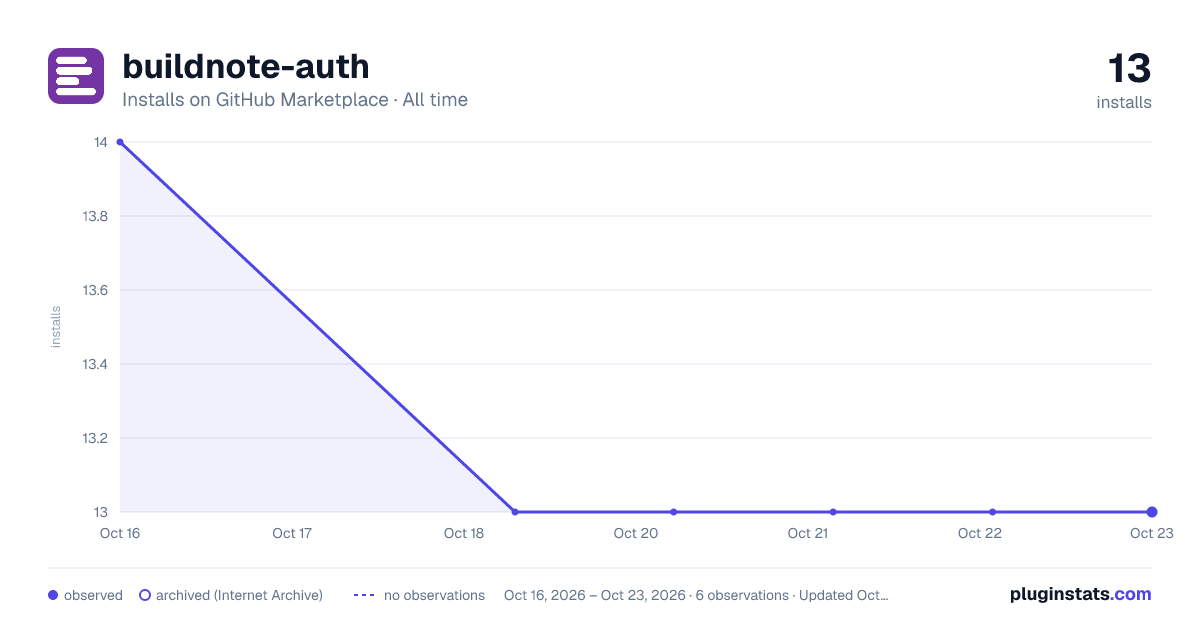Click the subtitle 'Installs on GitHub Marketplace · All time'
Image resolution: width=1200 pixels, height=630 pixels.
click(295, 100)
